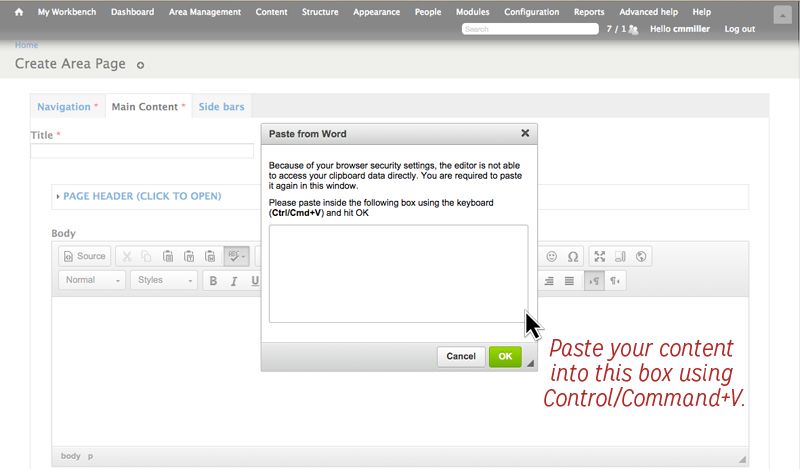Insert a smiley emoticon
Screen dimensions: 800x469
pyautogui.click(x=551, y=256)
